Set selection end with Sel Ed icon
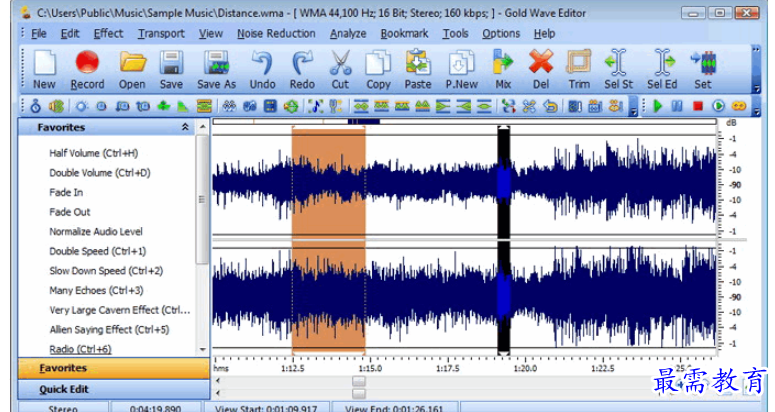Image resolution: width=775 pixels, height=412 pixels. point(662,69)
